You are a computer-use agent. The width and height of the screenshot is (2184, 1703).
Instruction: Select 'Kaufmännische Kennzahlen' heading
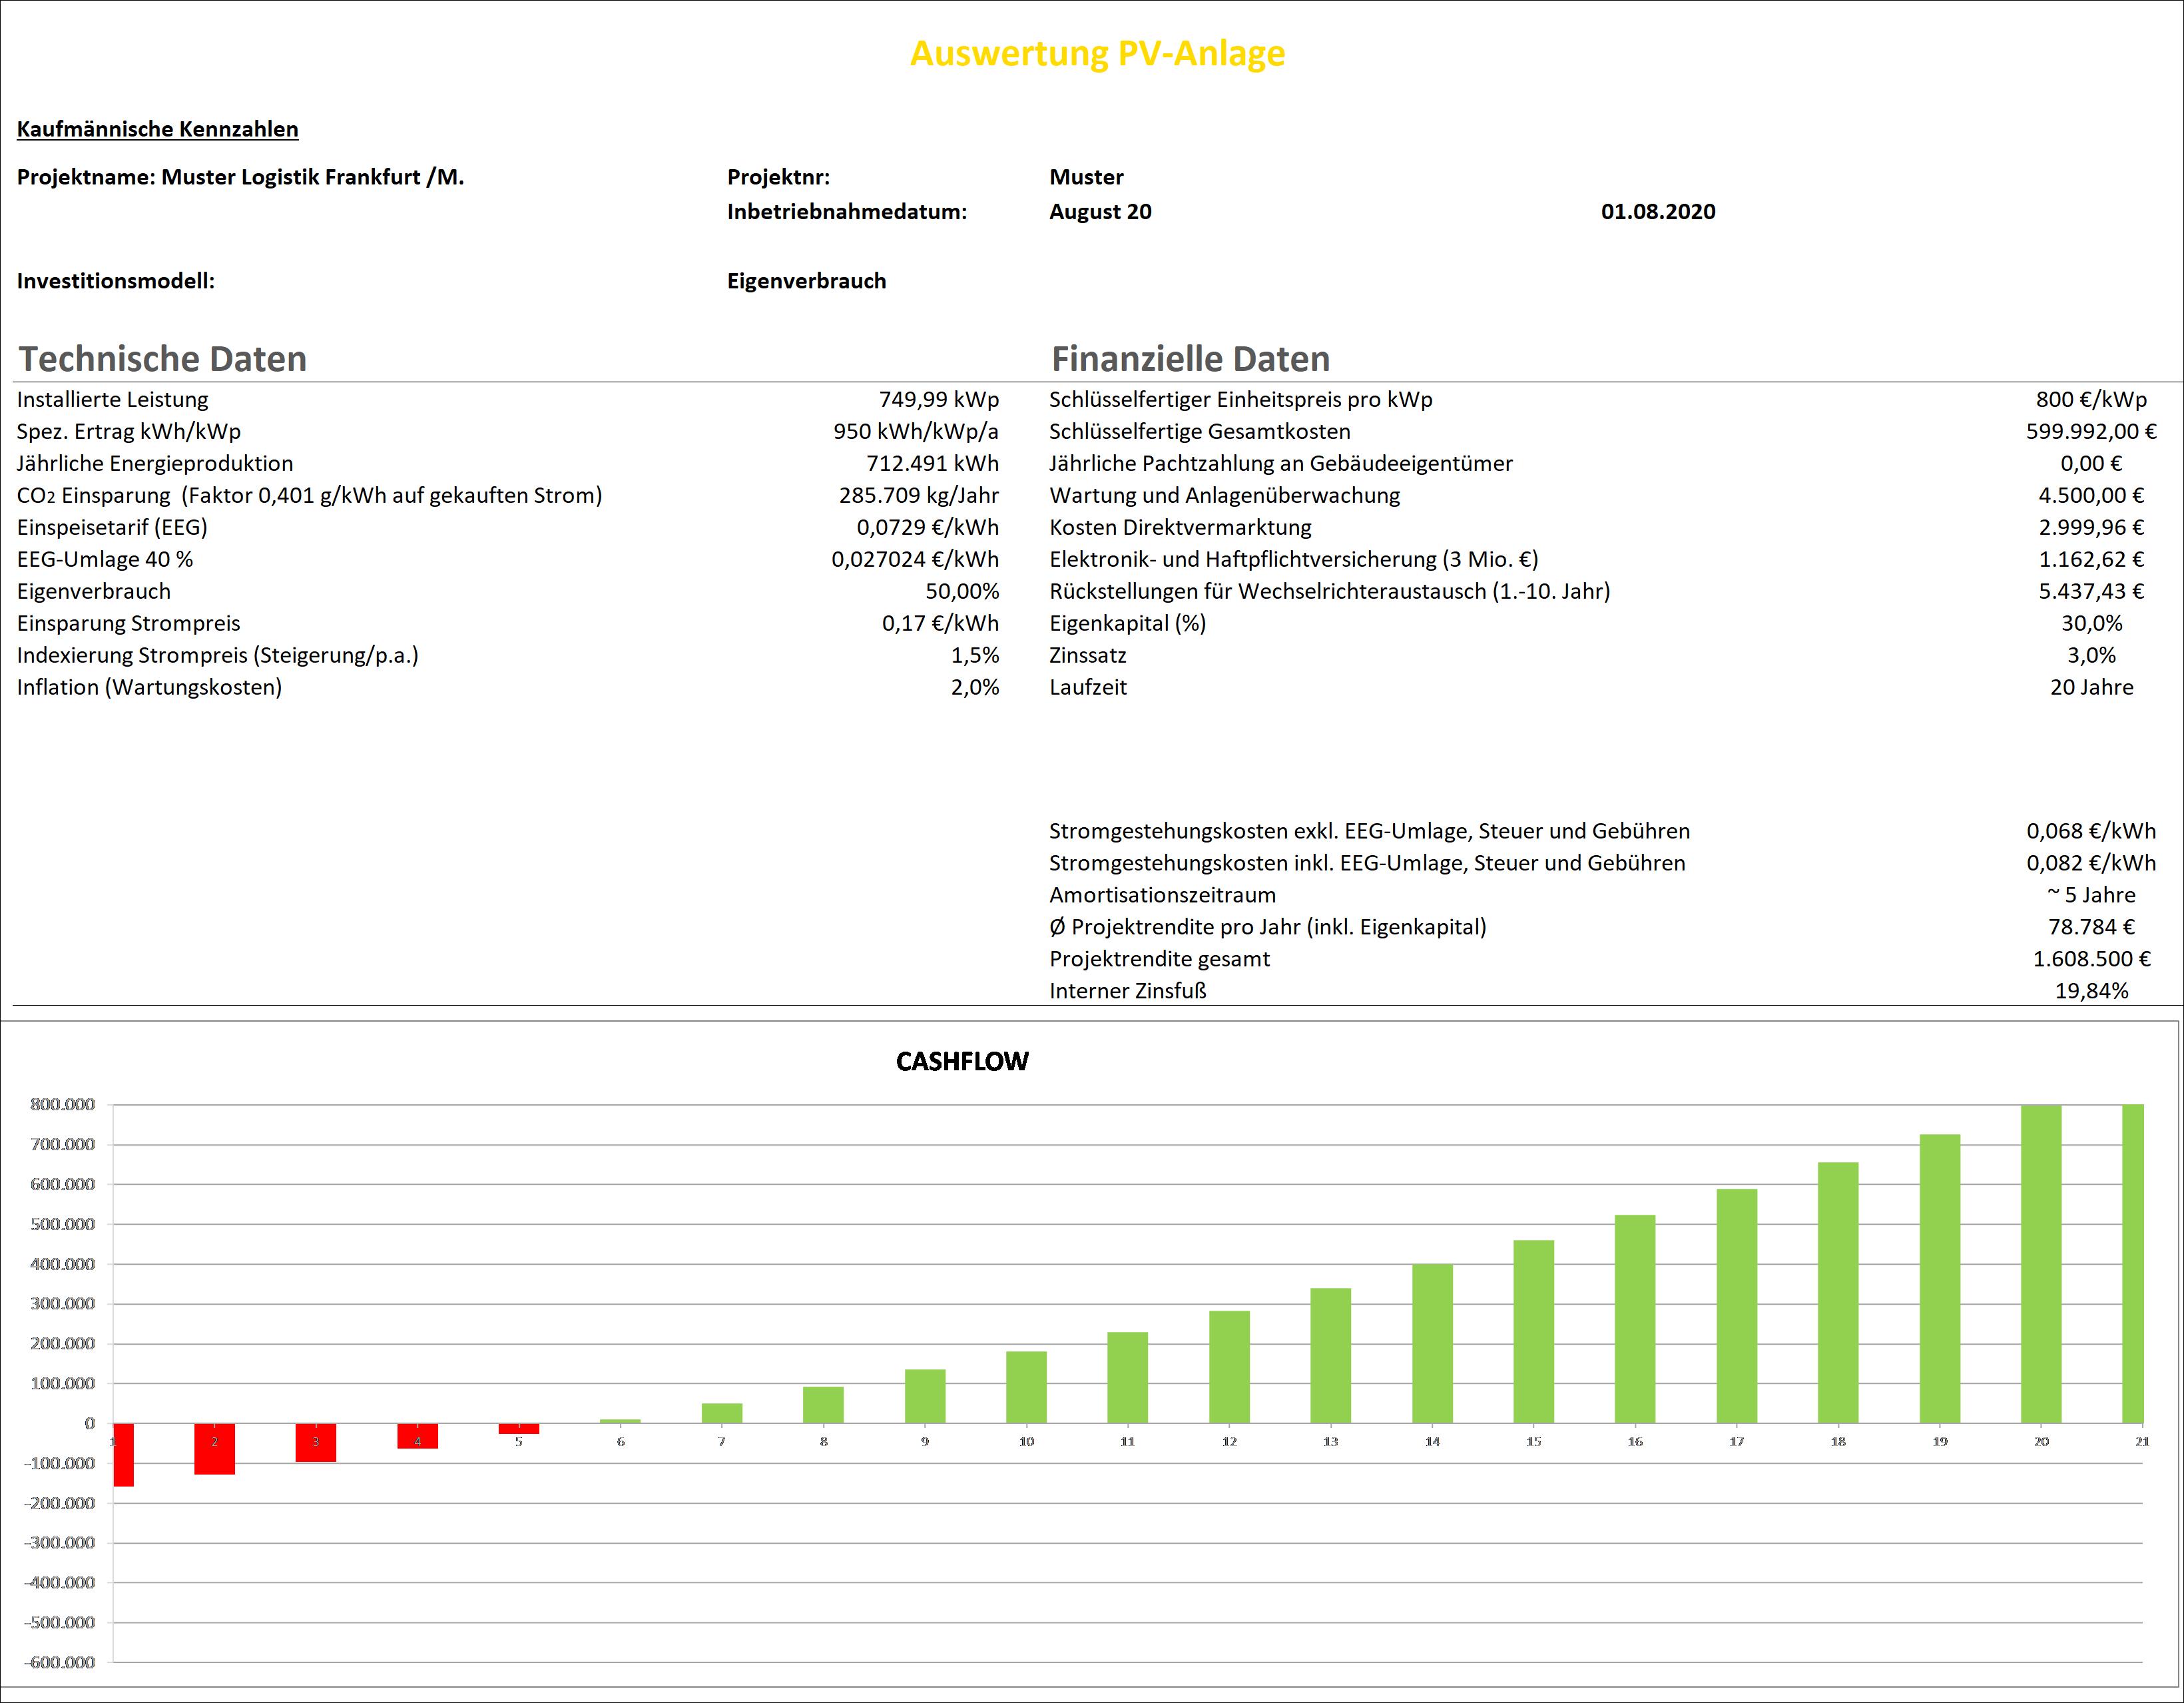pyautogui.click(x=157, y=129)
